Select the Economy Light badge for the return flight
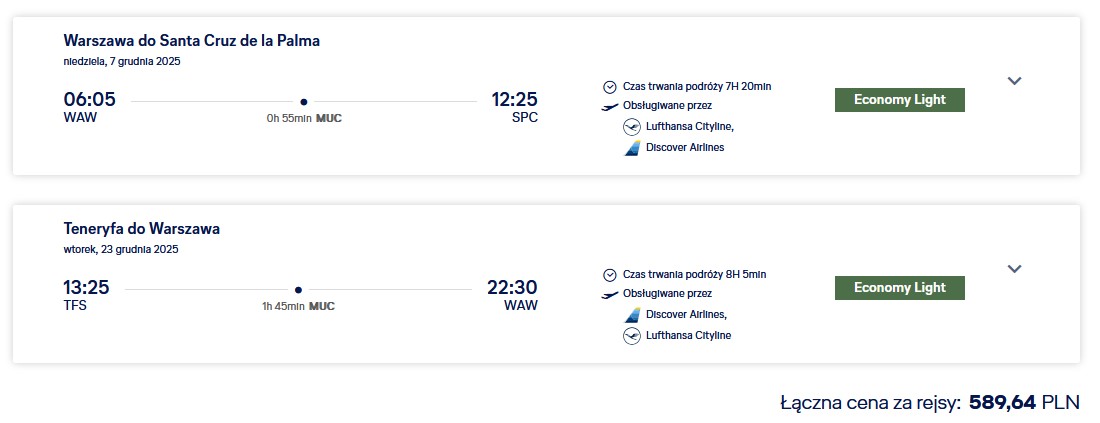This screenshot has width=1100, height=423. tap(899, 288)
